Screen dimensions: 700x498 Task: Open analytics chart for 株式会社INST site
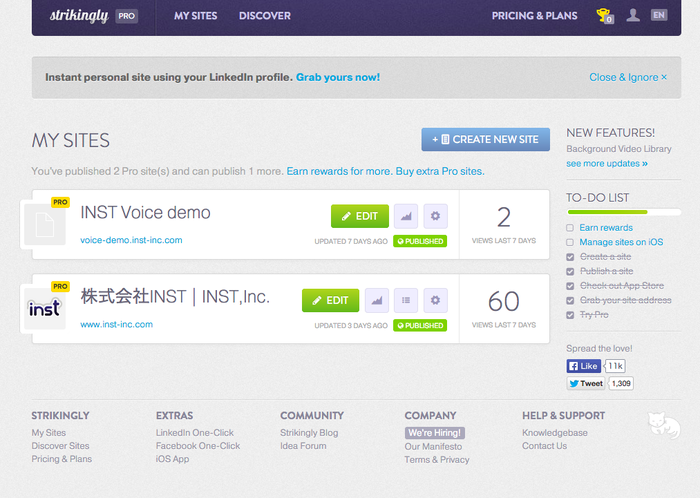pos(377,300)
